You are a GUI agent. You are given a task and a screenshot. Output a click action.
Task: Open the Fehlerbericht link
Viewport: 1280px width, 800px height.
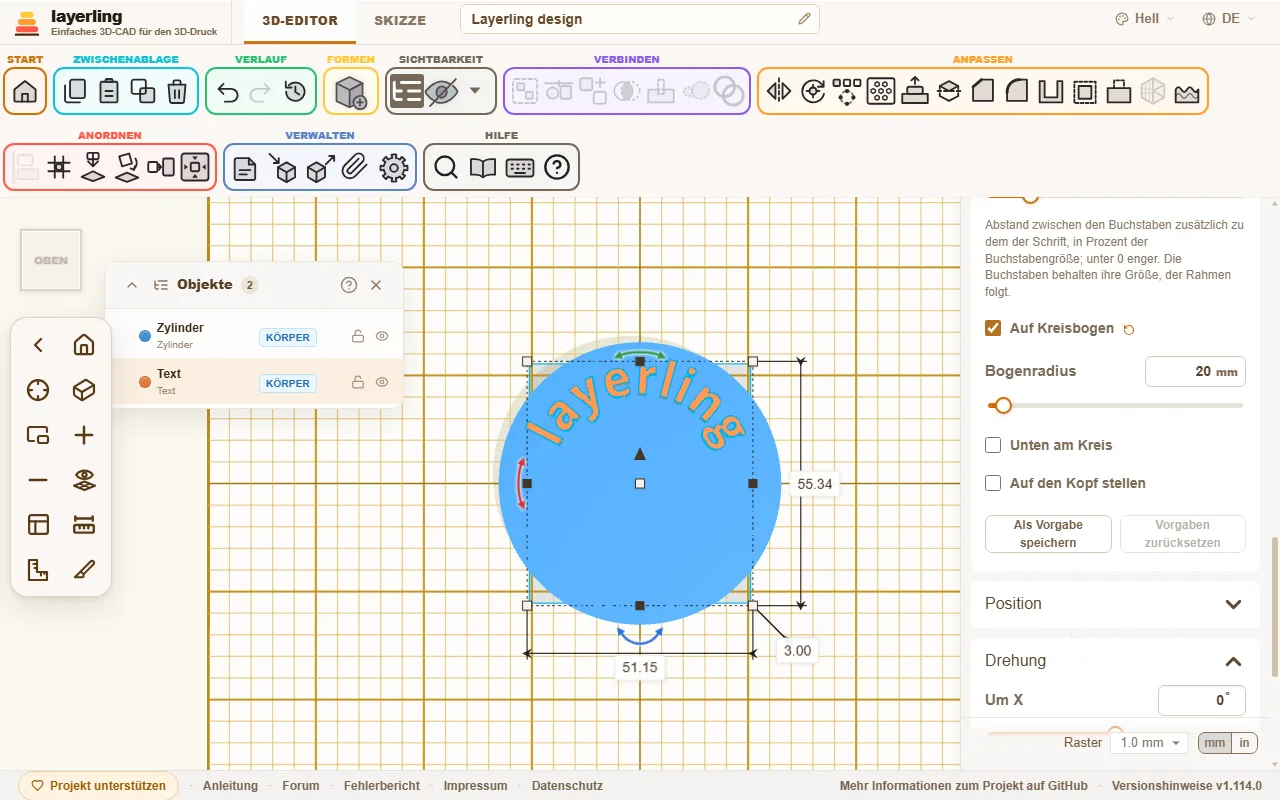381,786
